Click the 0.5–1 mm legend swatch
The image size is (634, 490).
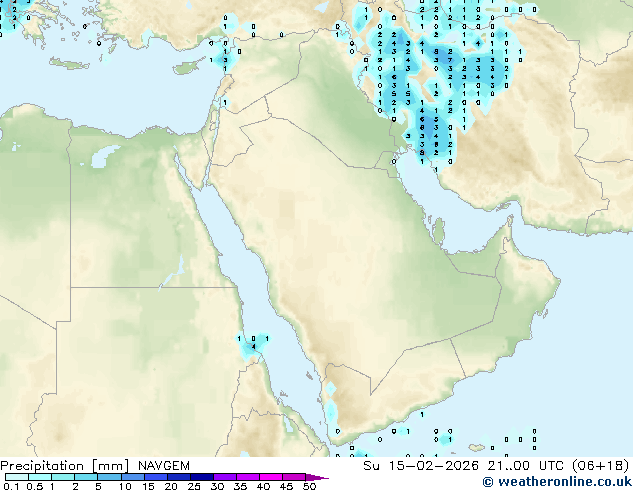point(40,477)
